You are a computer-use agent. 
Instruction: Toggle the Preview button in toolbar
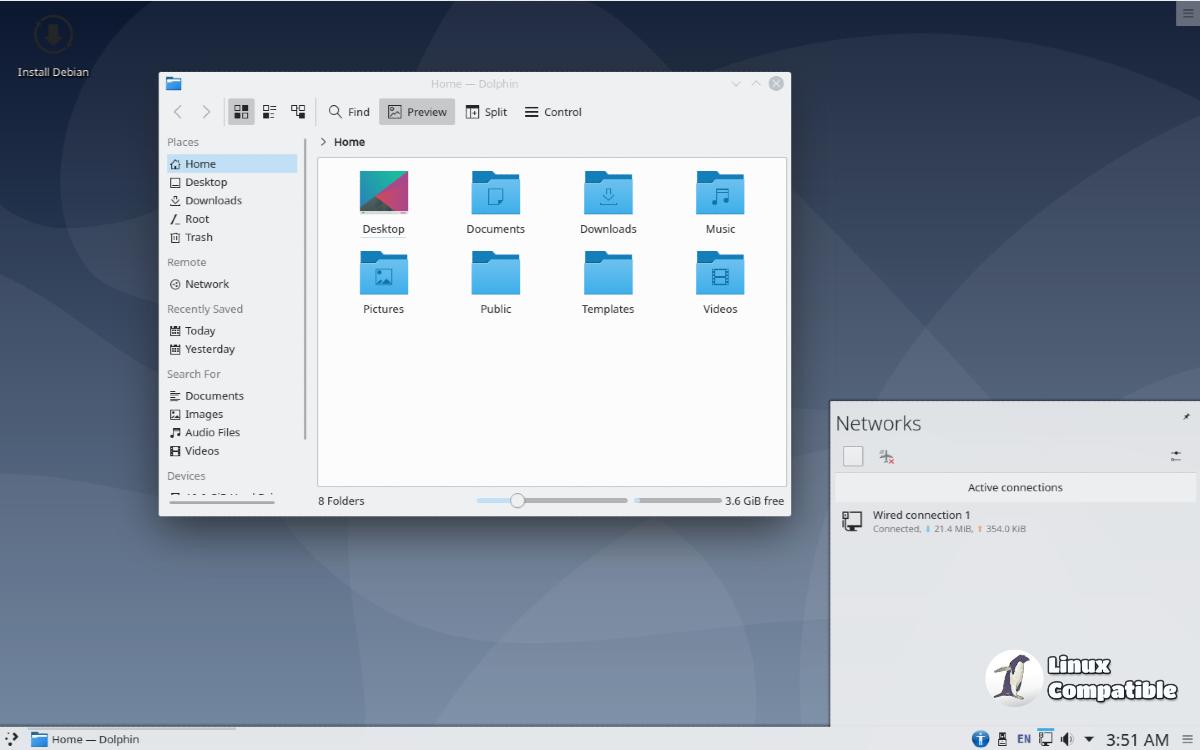point(417,112)
